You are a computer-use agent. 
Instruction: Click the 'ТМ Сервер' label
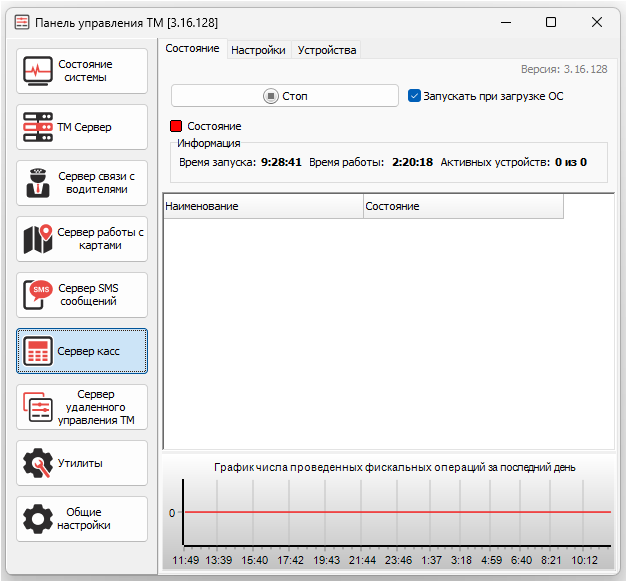(x=84, y=127)
